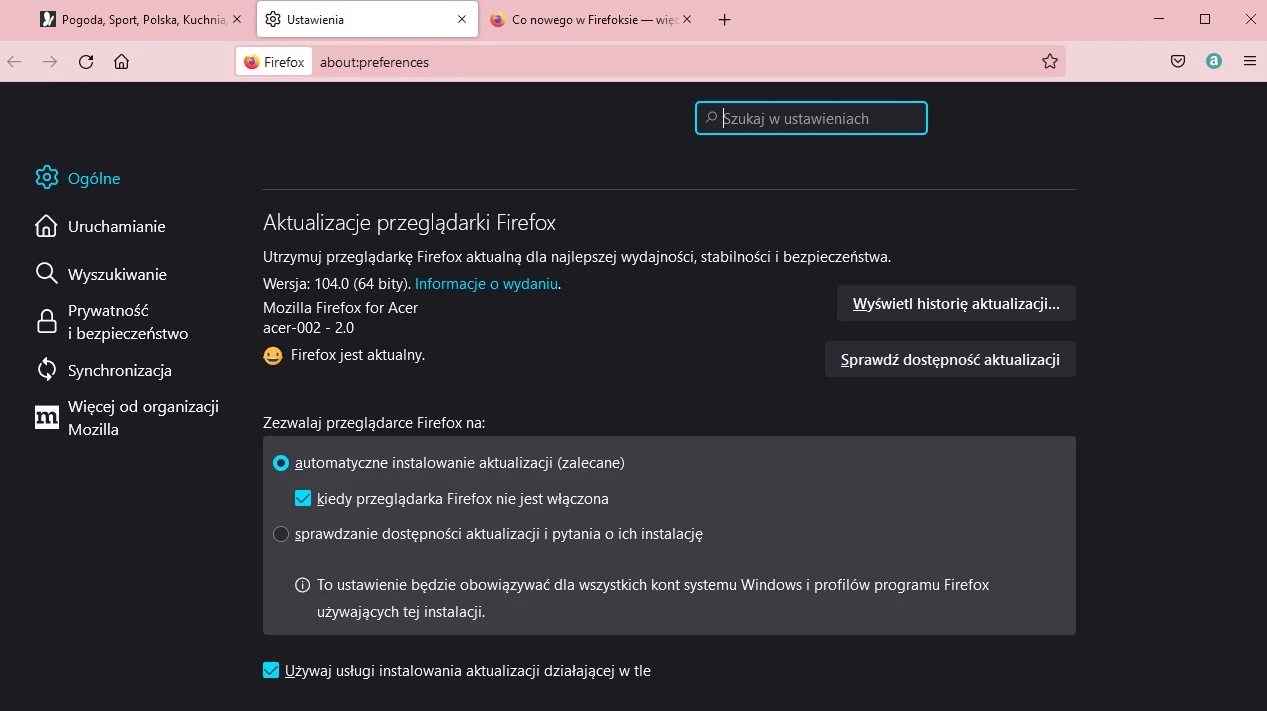
Task: Open the Ogólne settings section
Action: (46, 177)
